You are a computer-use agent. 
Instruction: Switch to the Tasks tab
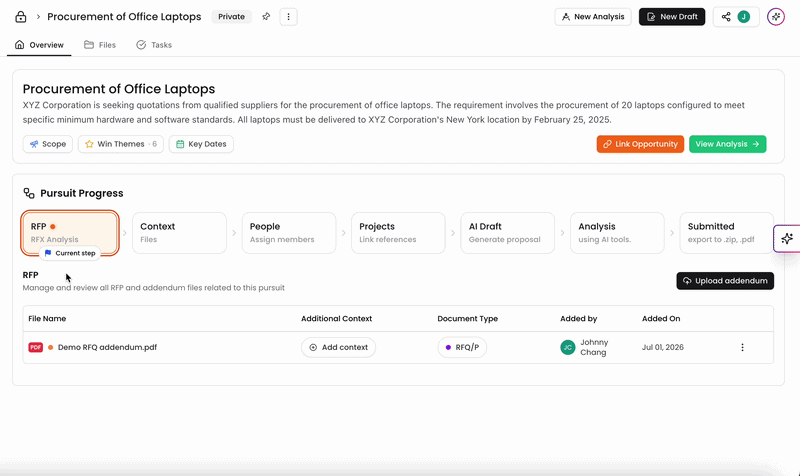coord(154,45)
